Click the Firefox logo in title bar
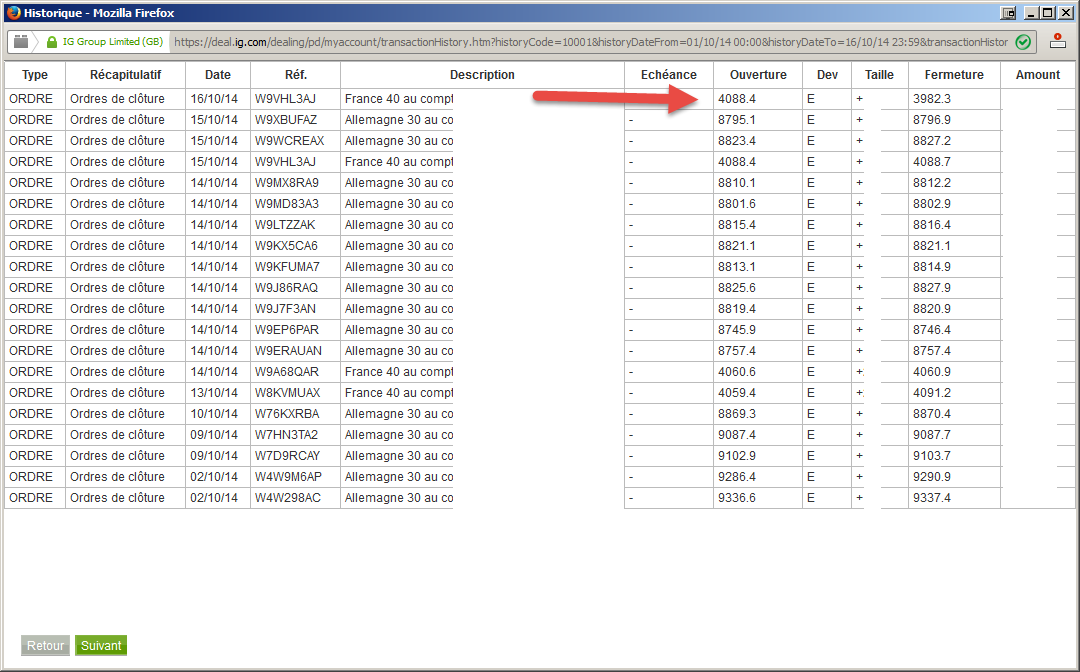 coord(13,12)
